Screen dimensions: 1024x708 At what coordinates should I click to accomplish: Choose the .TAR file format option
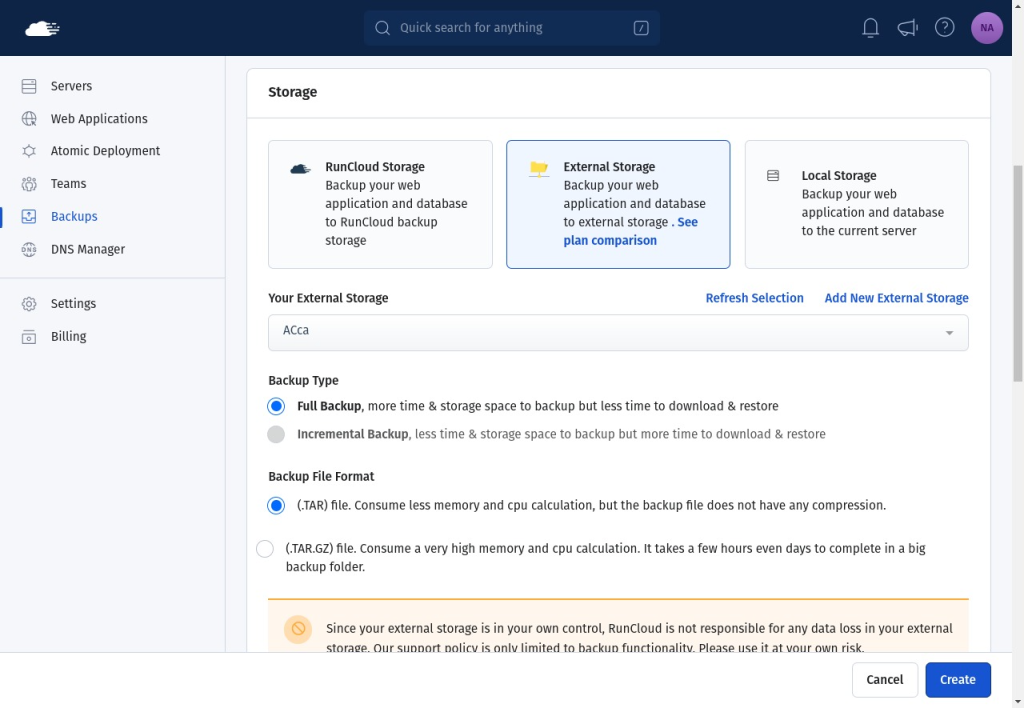276,506
